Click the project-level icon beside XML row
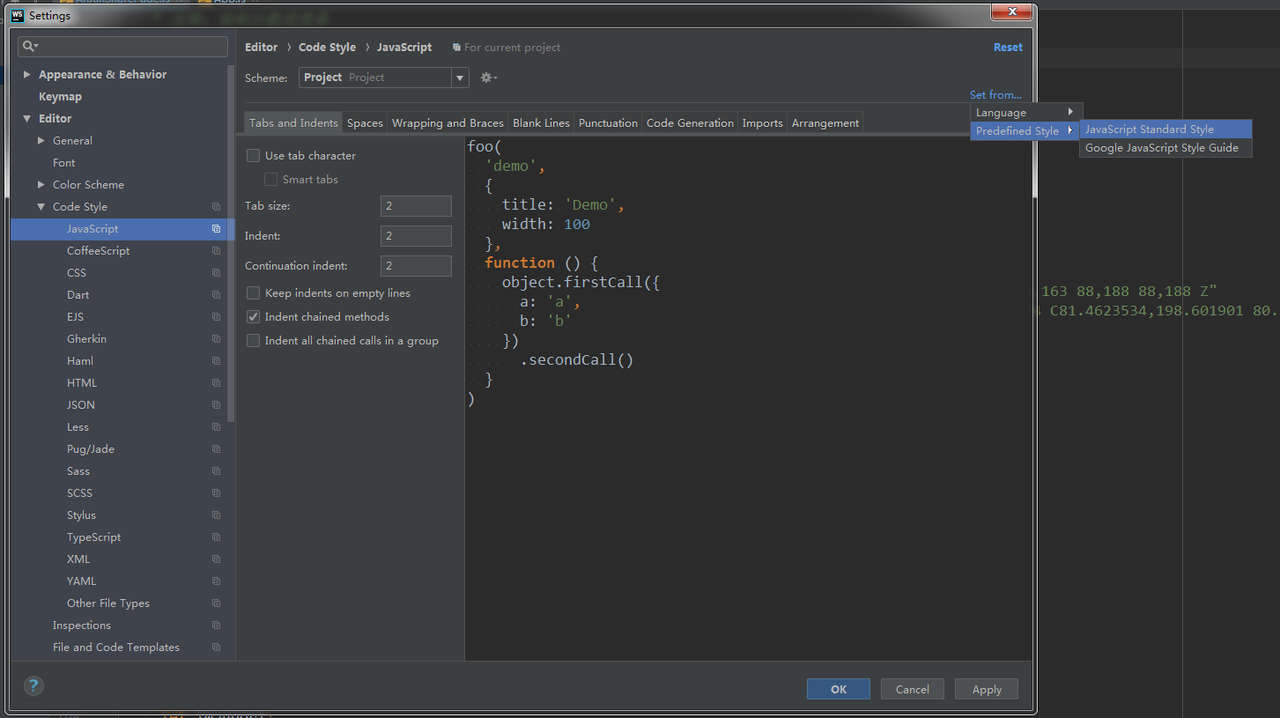Viewport: 1280px width, 718px height. [216, 559]
